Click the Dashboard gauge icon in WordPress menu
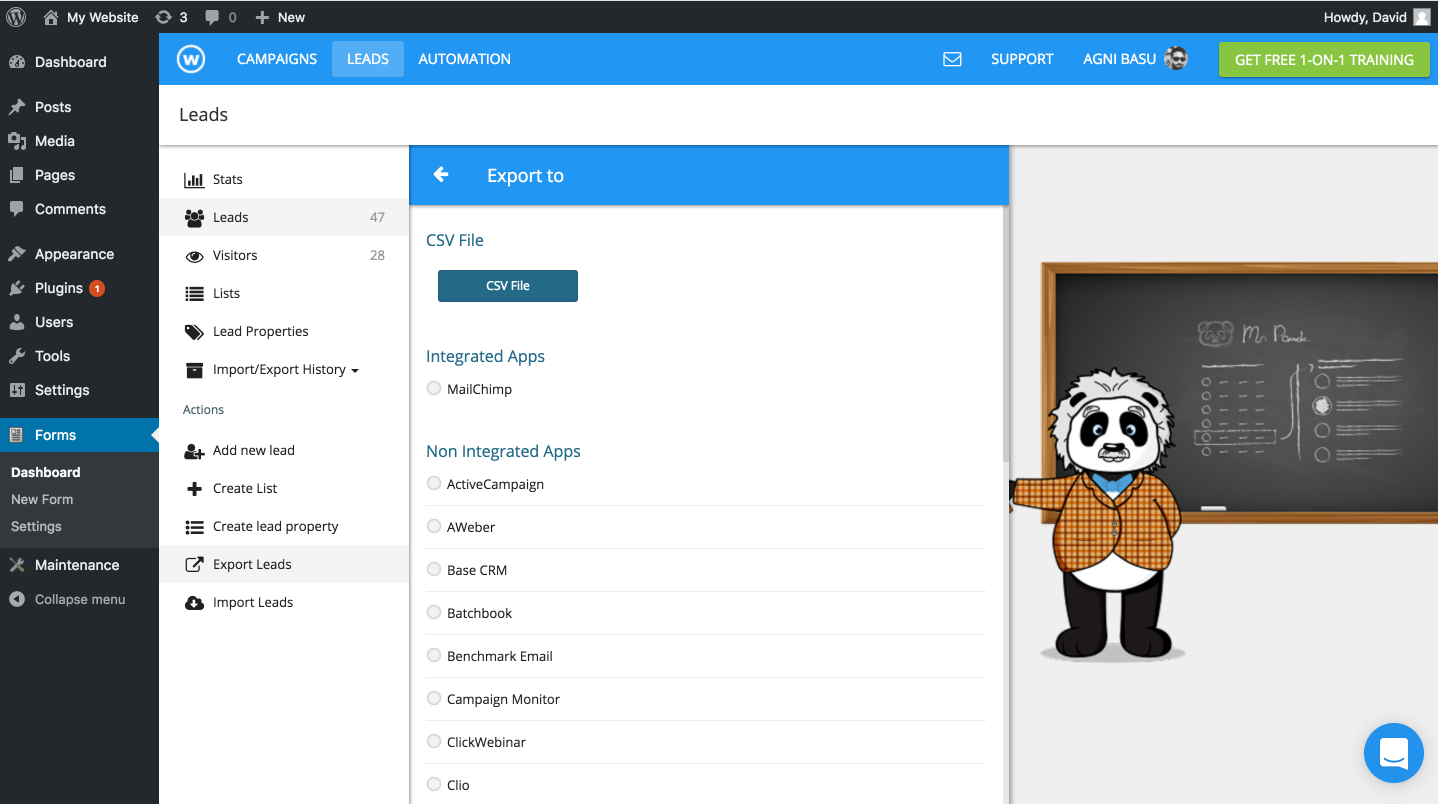The image size is (1438, 804). [x=17, y=62]
